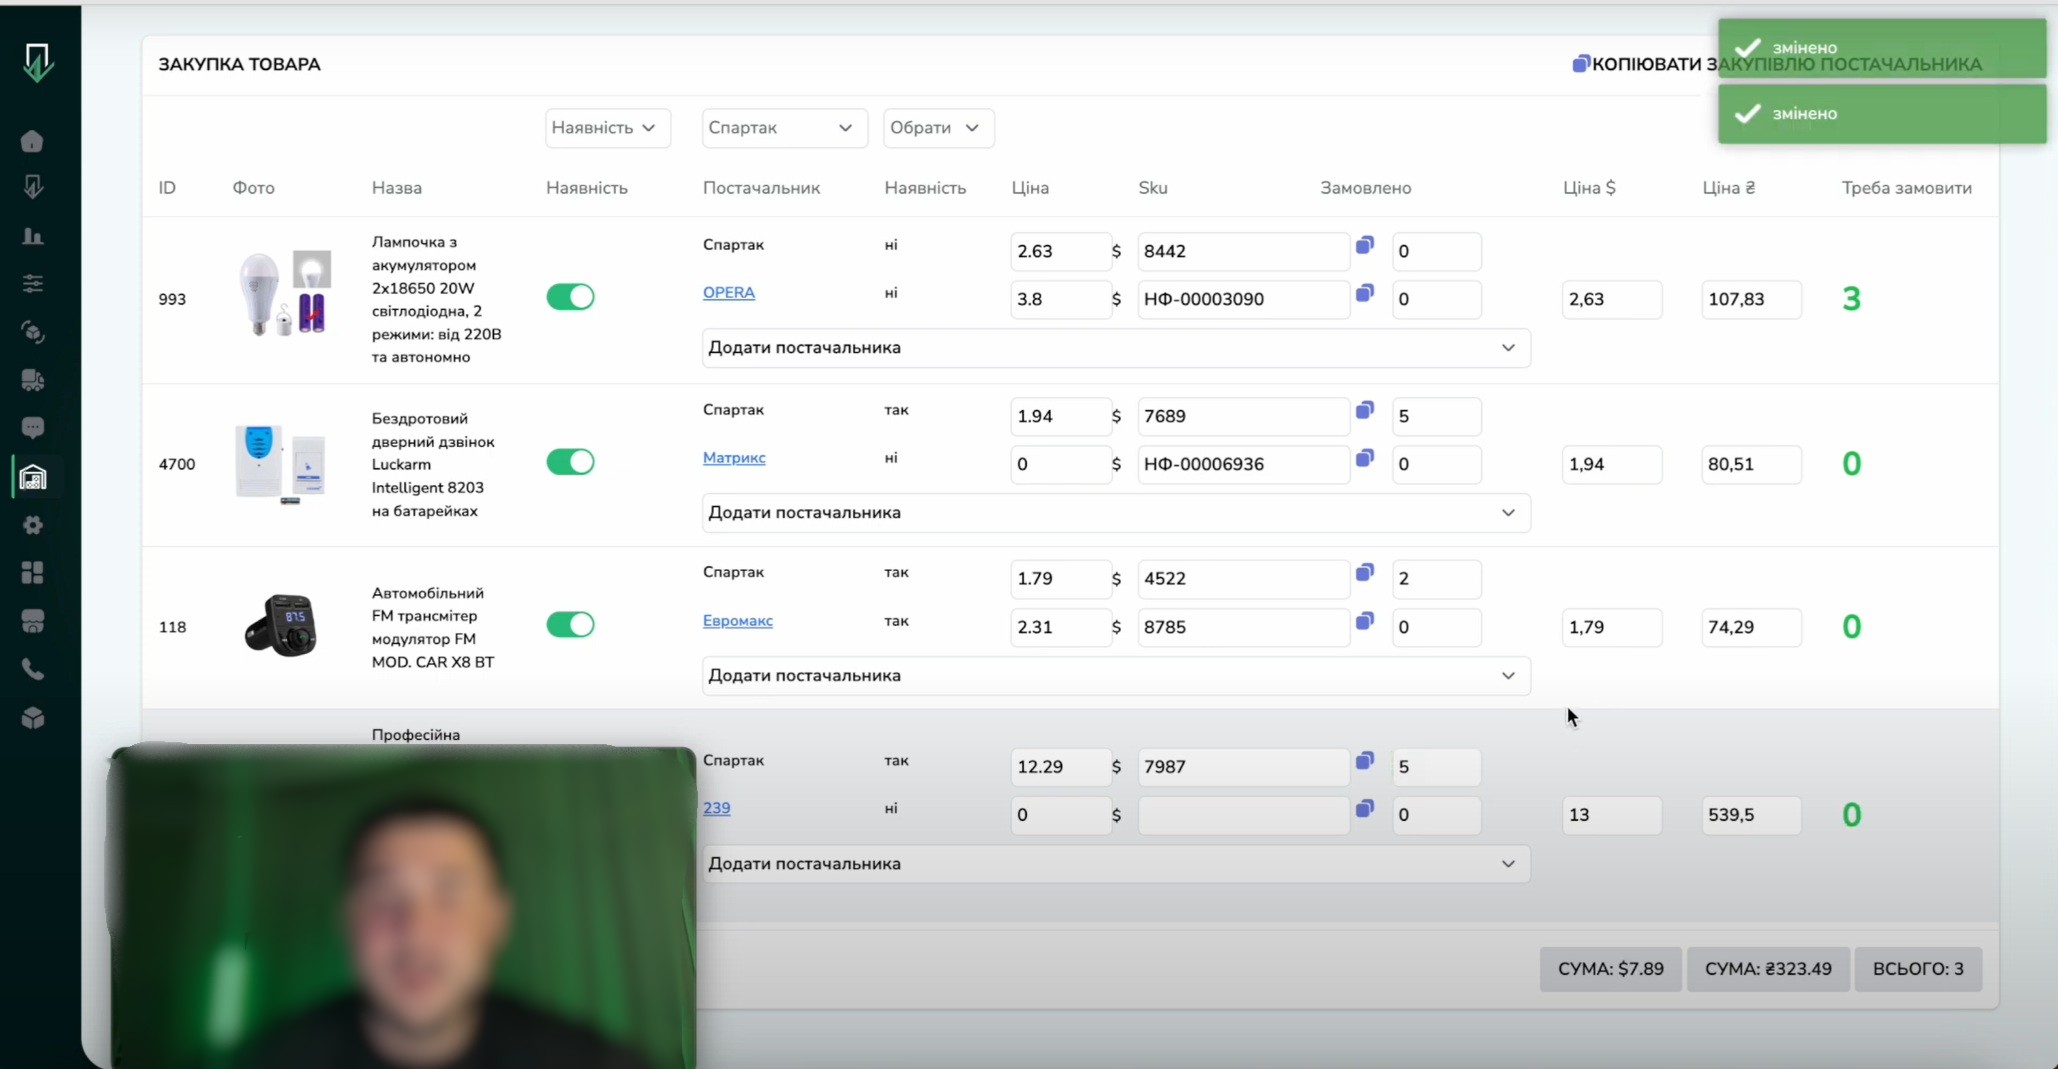Click the Треба замовити column header
Image resolution: width=2058 pixels, height=1069 pixels.
[1907, 188]
